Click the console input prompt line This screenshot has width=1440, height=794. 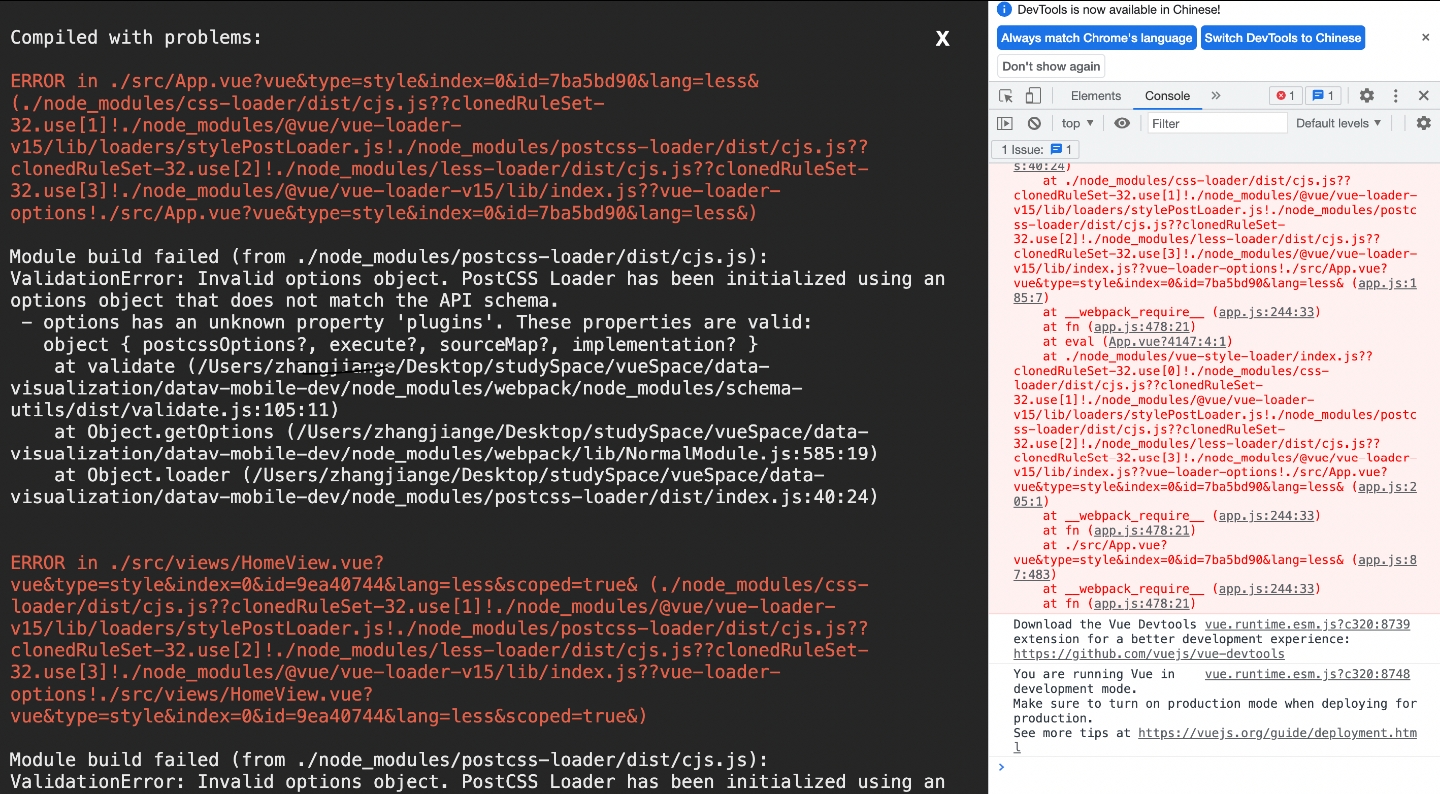(x=1214, y=767)
